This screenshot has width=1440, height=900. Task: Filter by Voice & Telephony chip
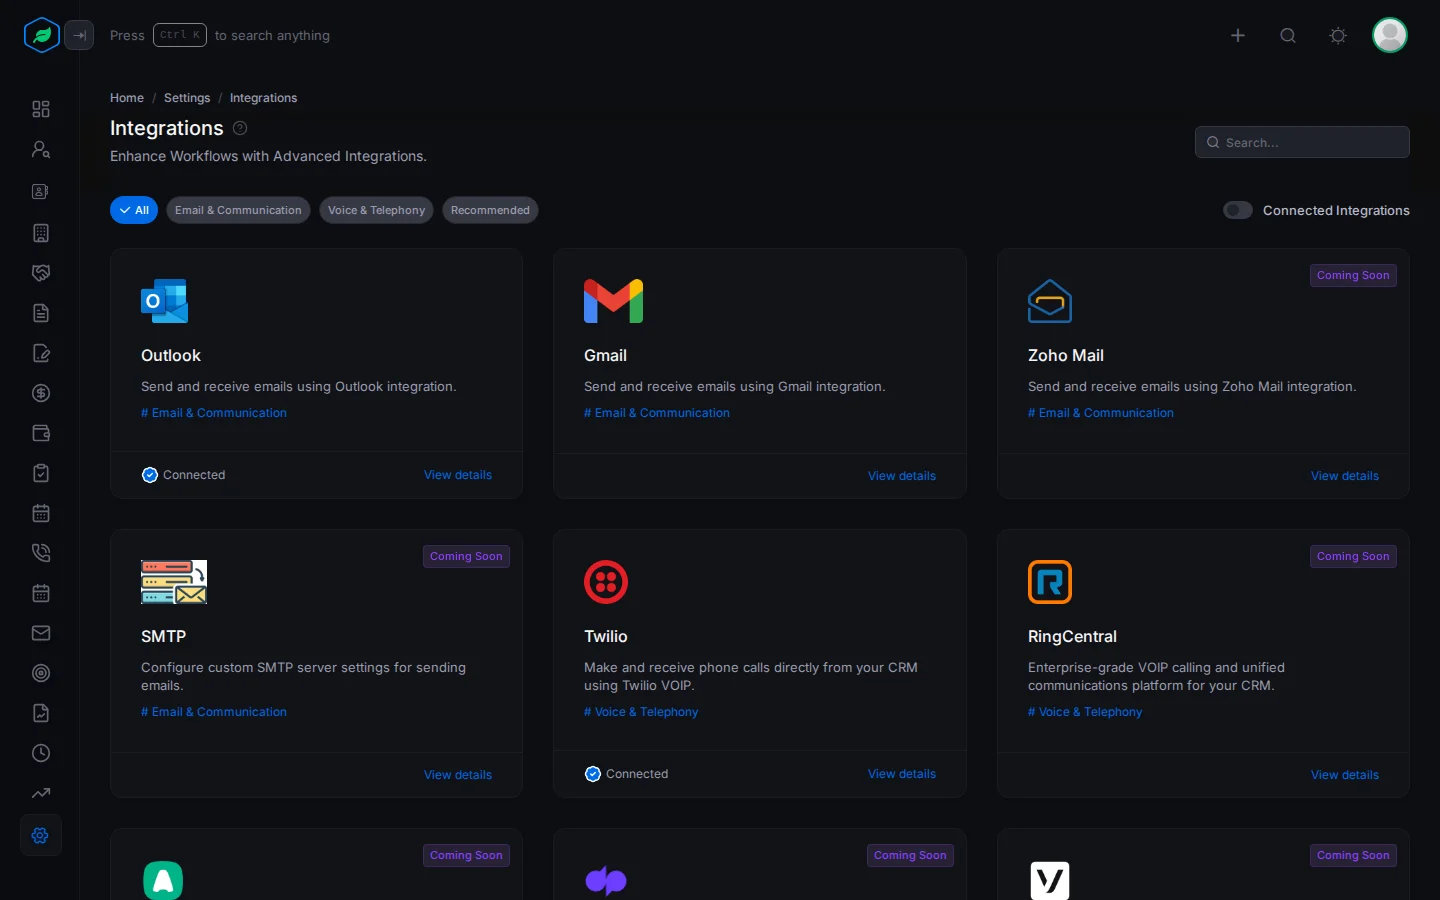click(376, 210)
